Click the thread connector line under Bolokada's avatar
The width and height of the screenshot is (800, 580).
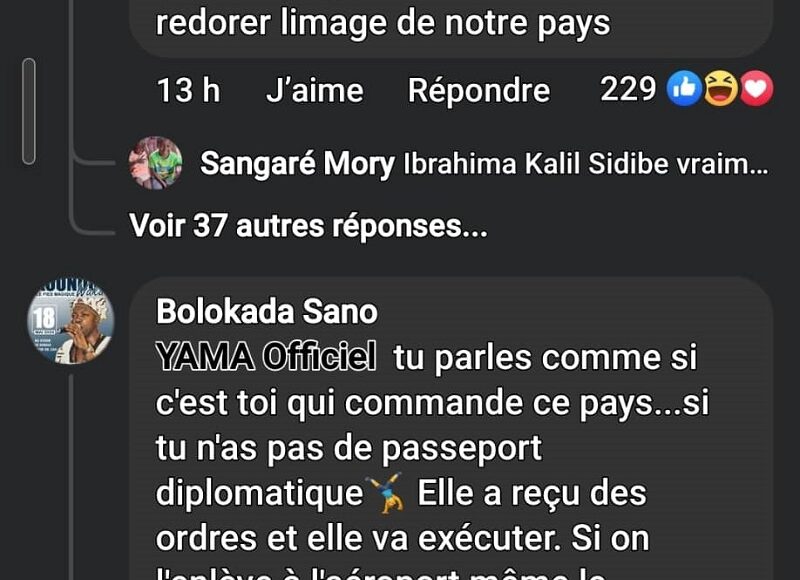[71, 477]
